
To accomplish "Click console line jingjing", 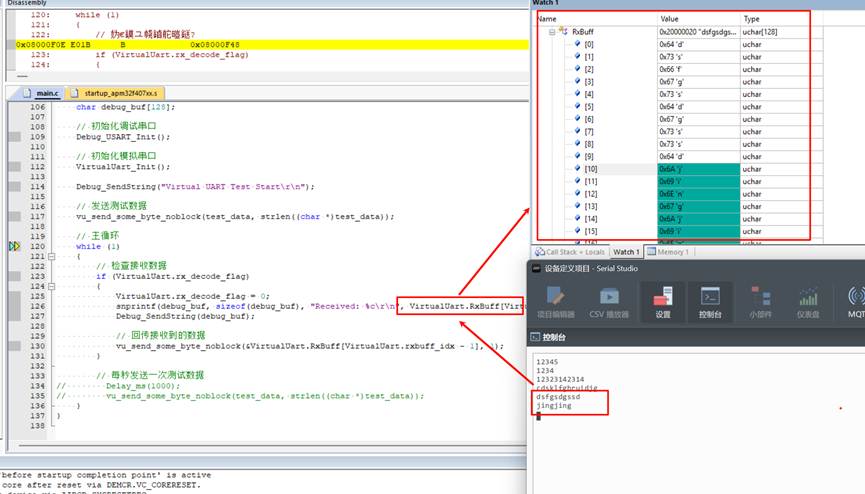I will pyautogui.click(x=553, y=405).
